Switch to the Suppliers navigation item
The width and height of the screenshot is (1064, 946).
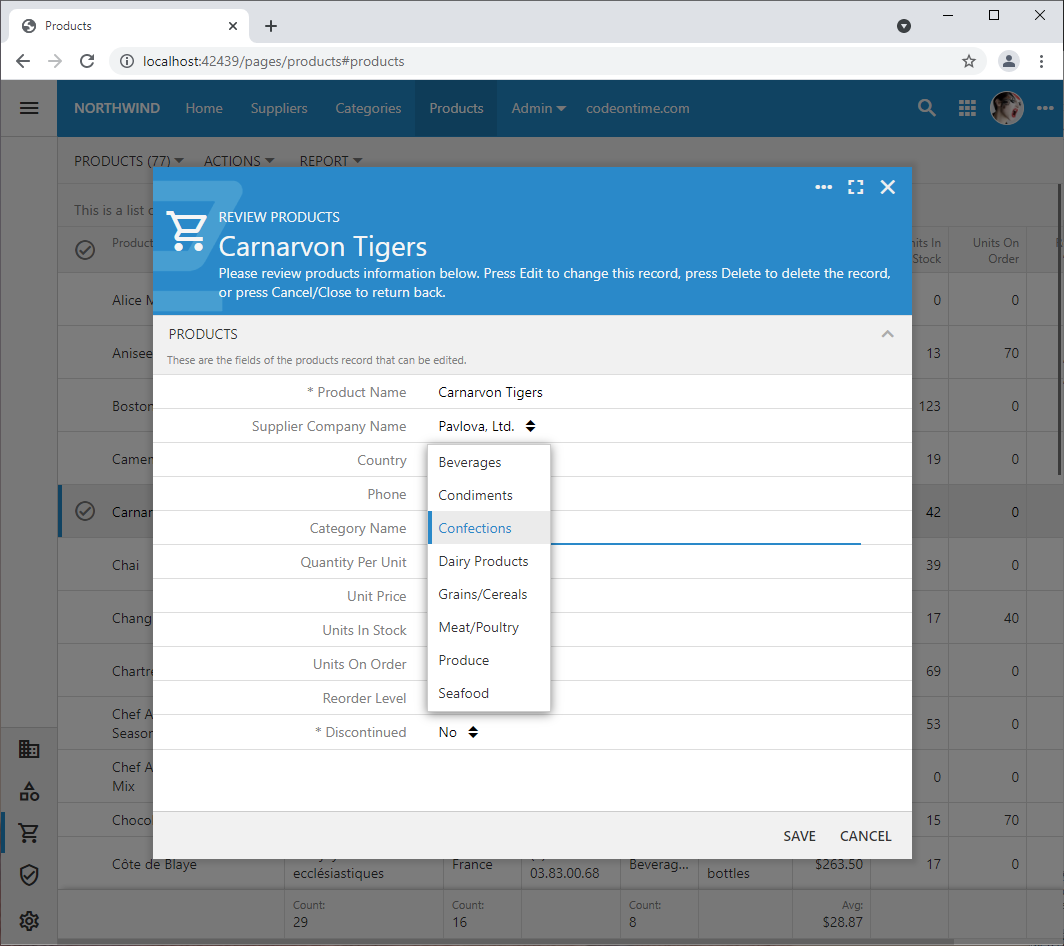point(279,108)
